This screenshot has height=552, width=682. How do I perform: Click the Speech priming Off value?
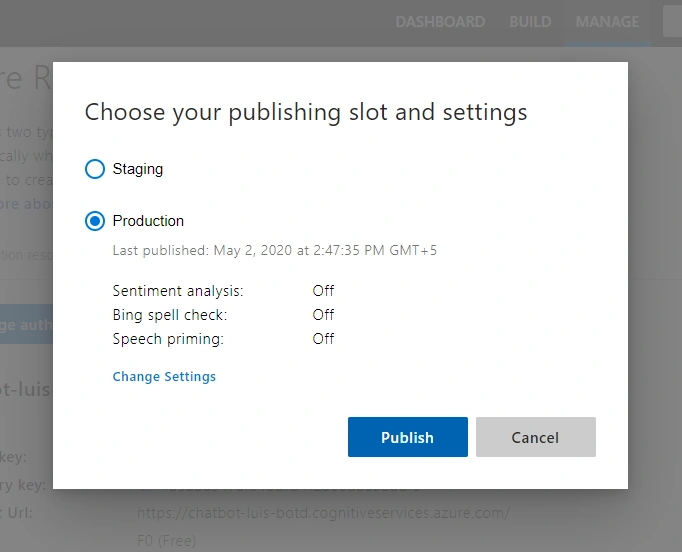pyautogui.click(x=323, y=338)
